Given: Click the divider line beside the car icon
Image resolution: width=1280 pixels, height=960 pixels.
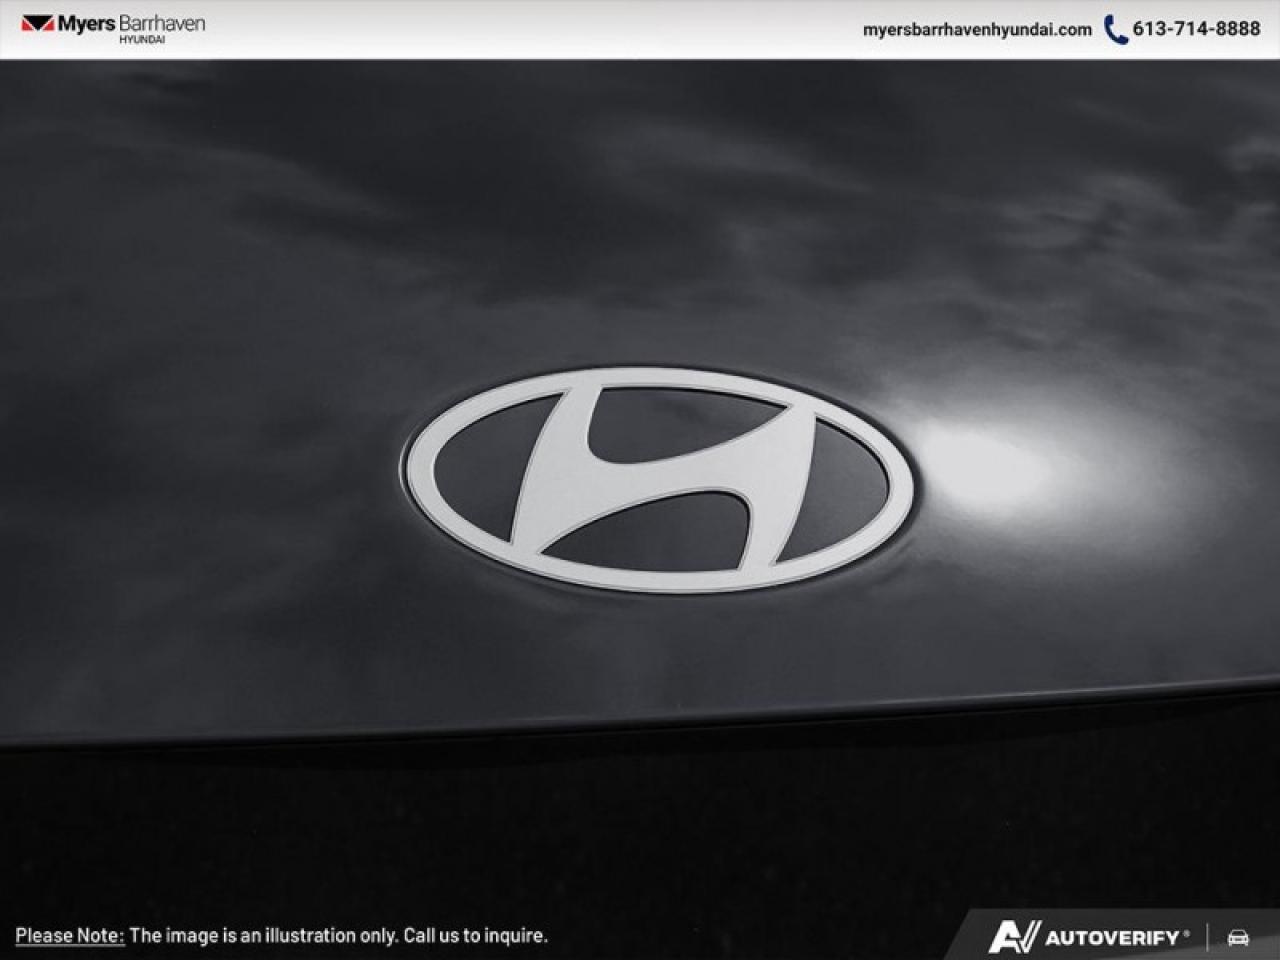Looking at the screenshot, I should click(1208, 937).
